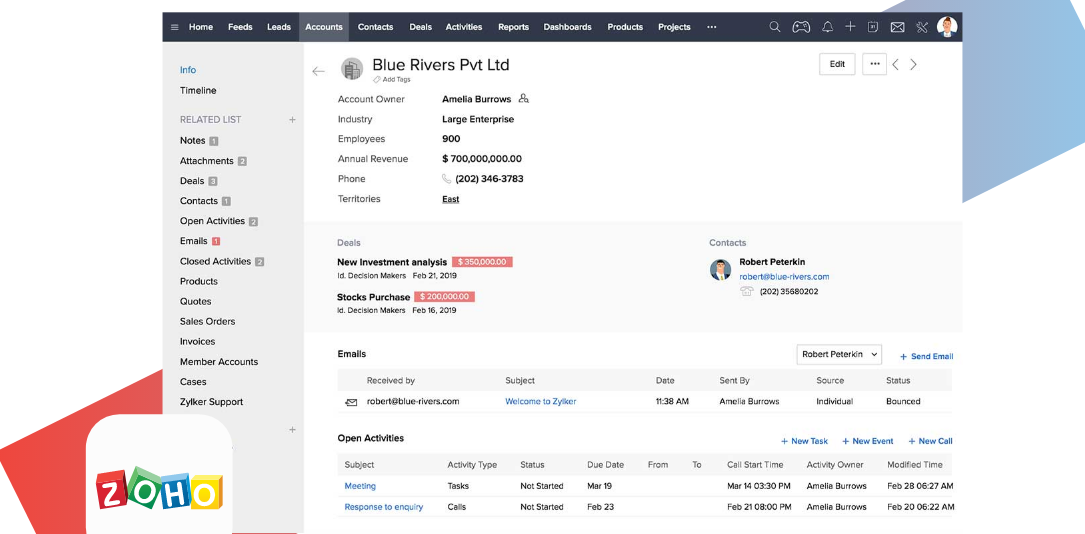Open Member Accounts in the related list
Viewport: 1085px width, 534px height.
click(219, 362)
